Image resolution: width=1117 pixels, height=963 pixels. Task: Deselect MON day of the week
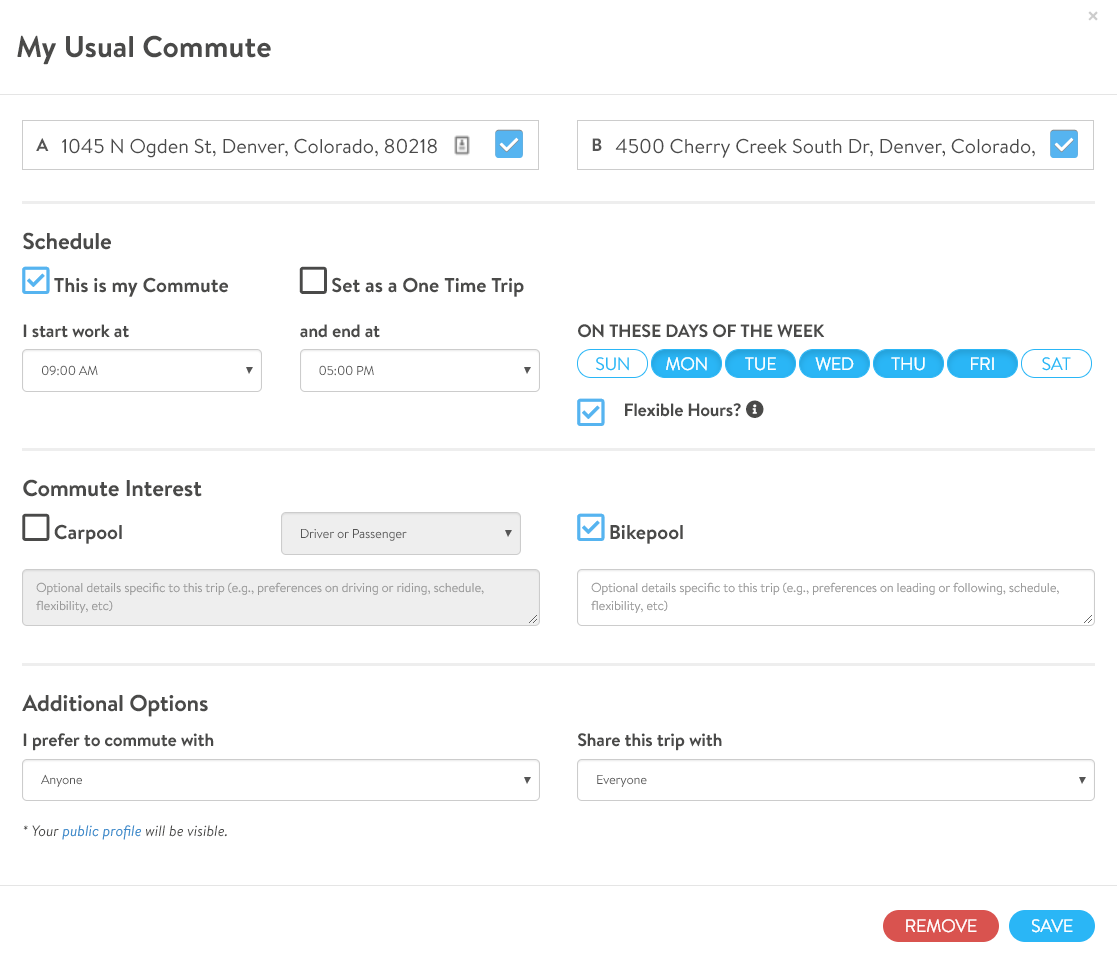click(x=686, y=364)
